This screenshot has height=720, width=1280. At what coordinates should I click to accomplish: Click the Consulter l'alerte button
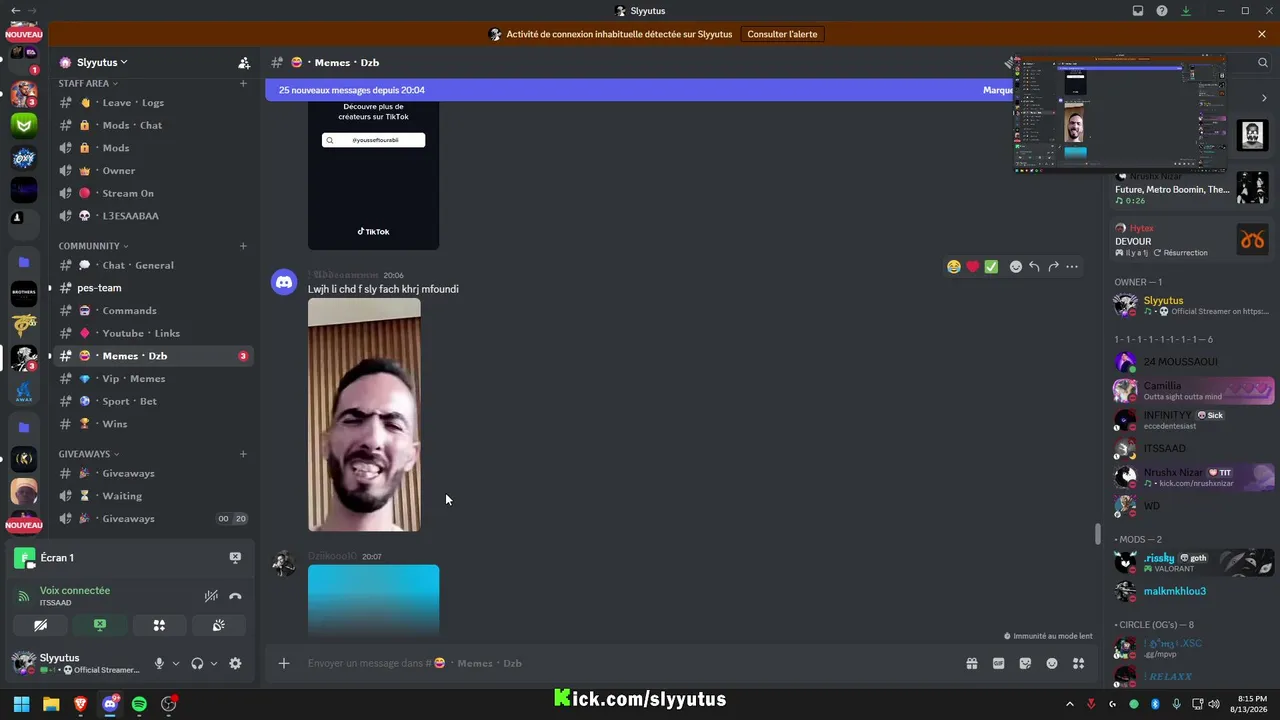point(782,34)
